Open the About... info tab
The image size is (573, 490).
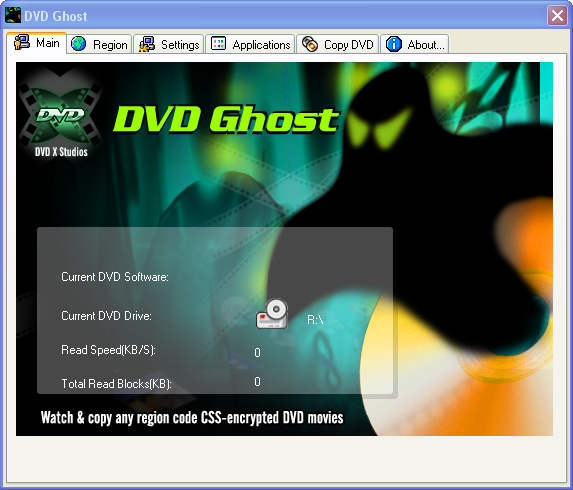[x=415, y=45]
